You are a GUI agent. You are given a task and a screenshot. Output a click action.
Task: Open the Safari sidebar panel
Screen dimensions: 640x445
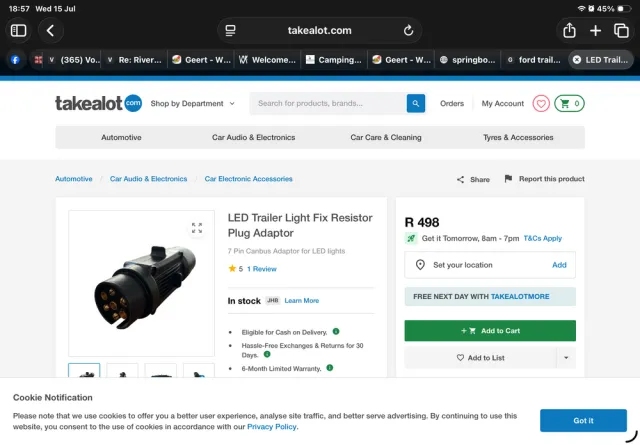(x=18, y=31)
